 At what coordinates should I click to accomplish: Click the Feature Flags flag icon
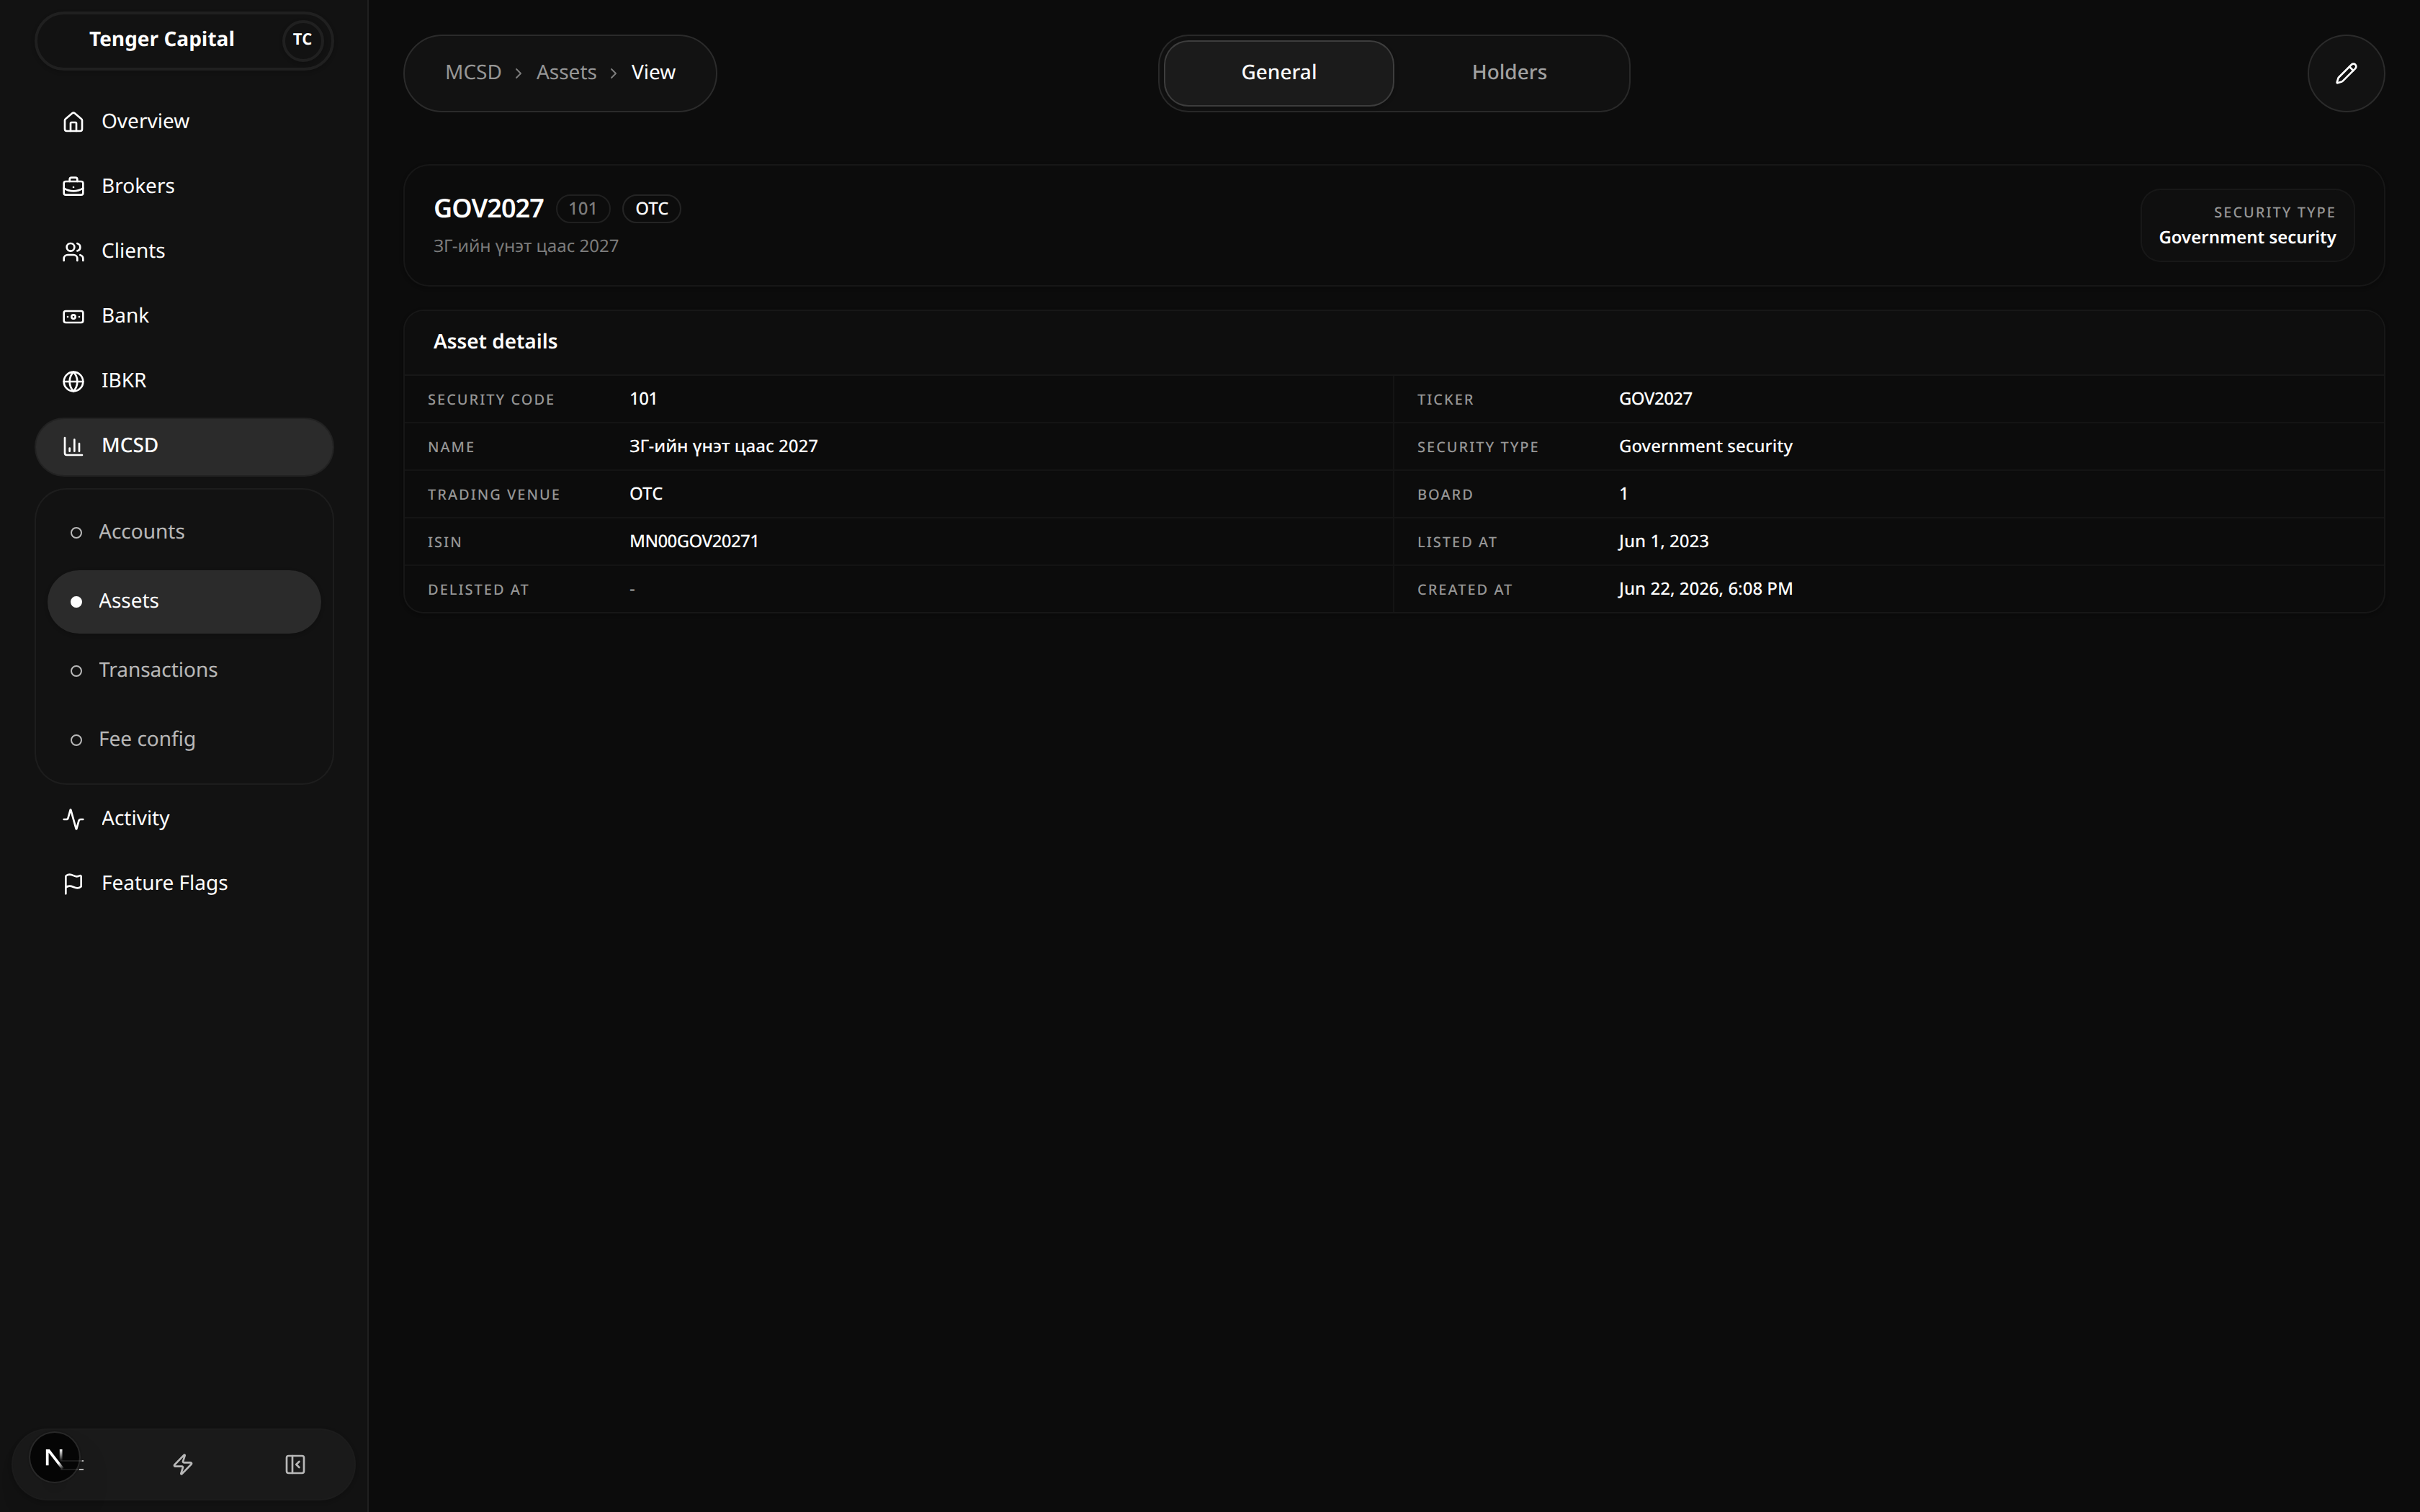(x=73, y=884)
